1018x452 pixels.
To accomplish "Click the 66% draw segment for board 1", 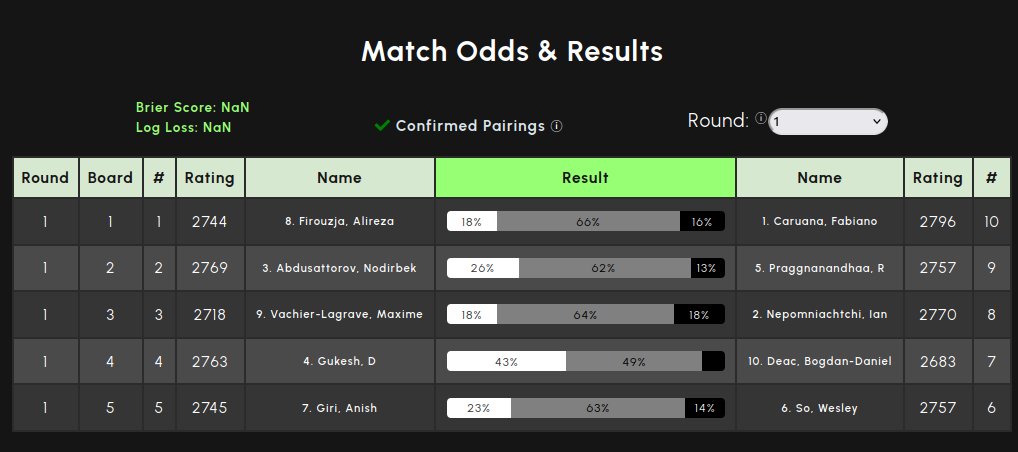I will [587, 222].
